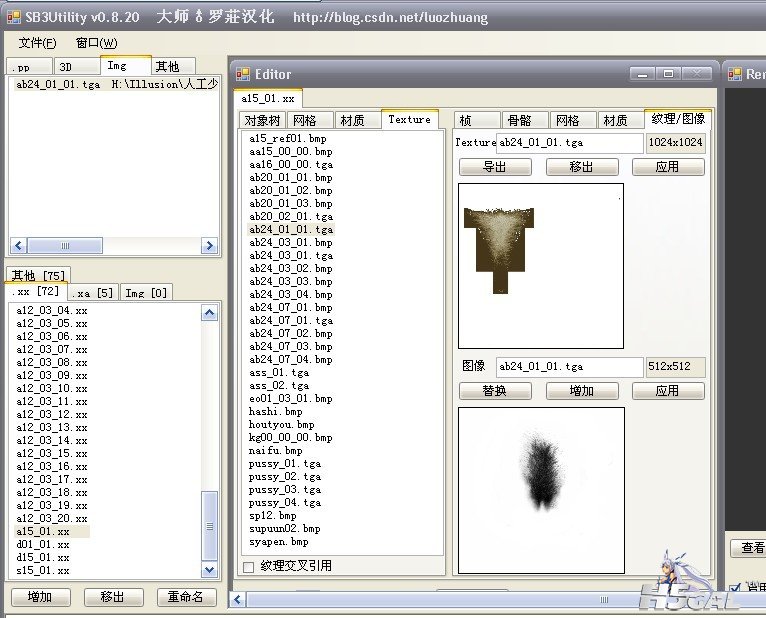
Task: Select texture a15_ref01.bmp
Action: (288, 138)
